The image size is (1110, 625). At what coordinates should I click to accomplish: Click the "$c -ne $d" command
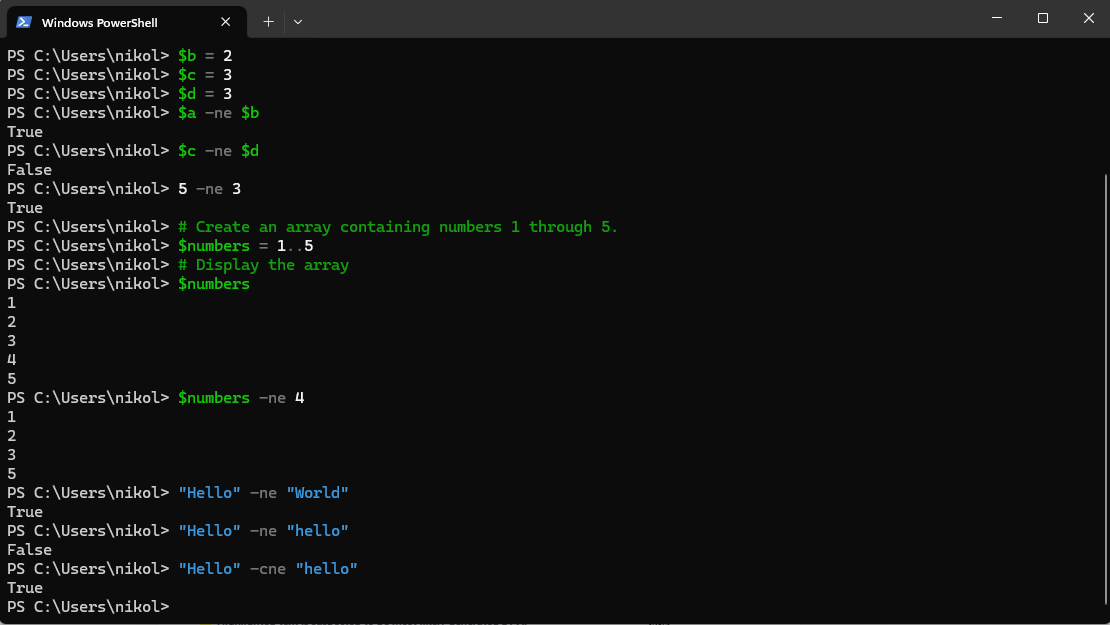pyautogui.click(x=218, y=151)
